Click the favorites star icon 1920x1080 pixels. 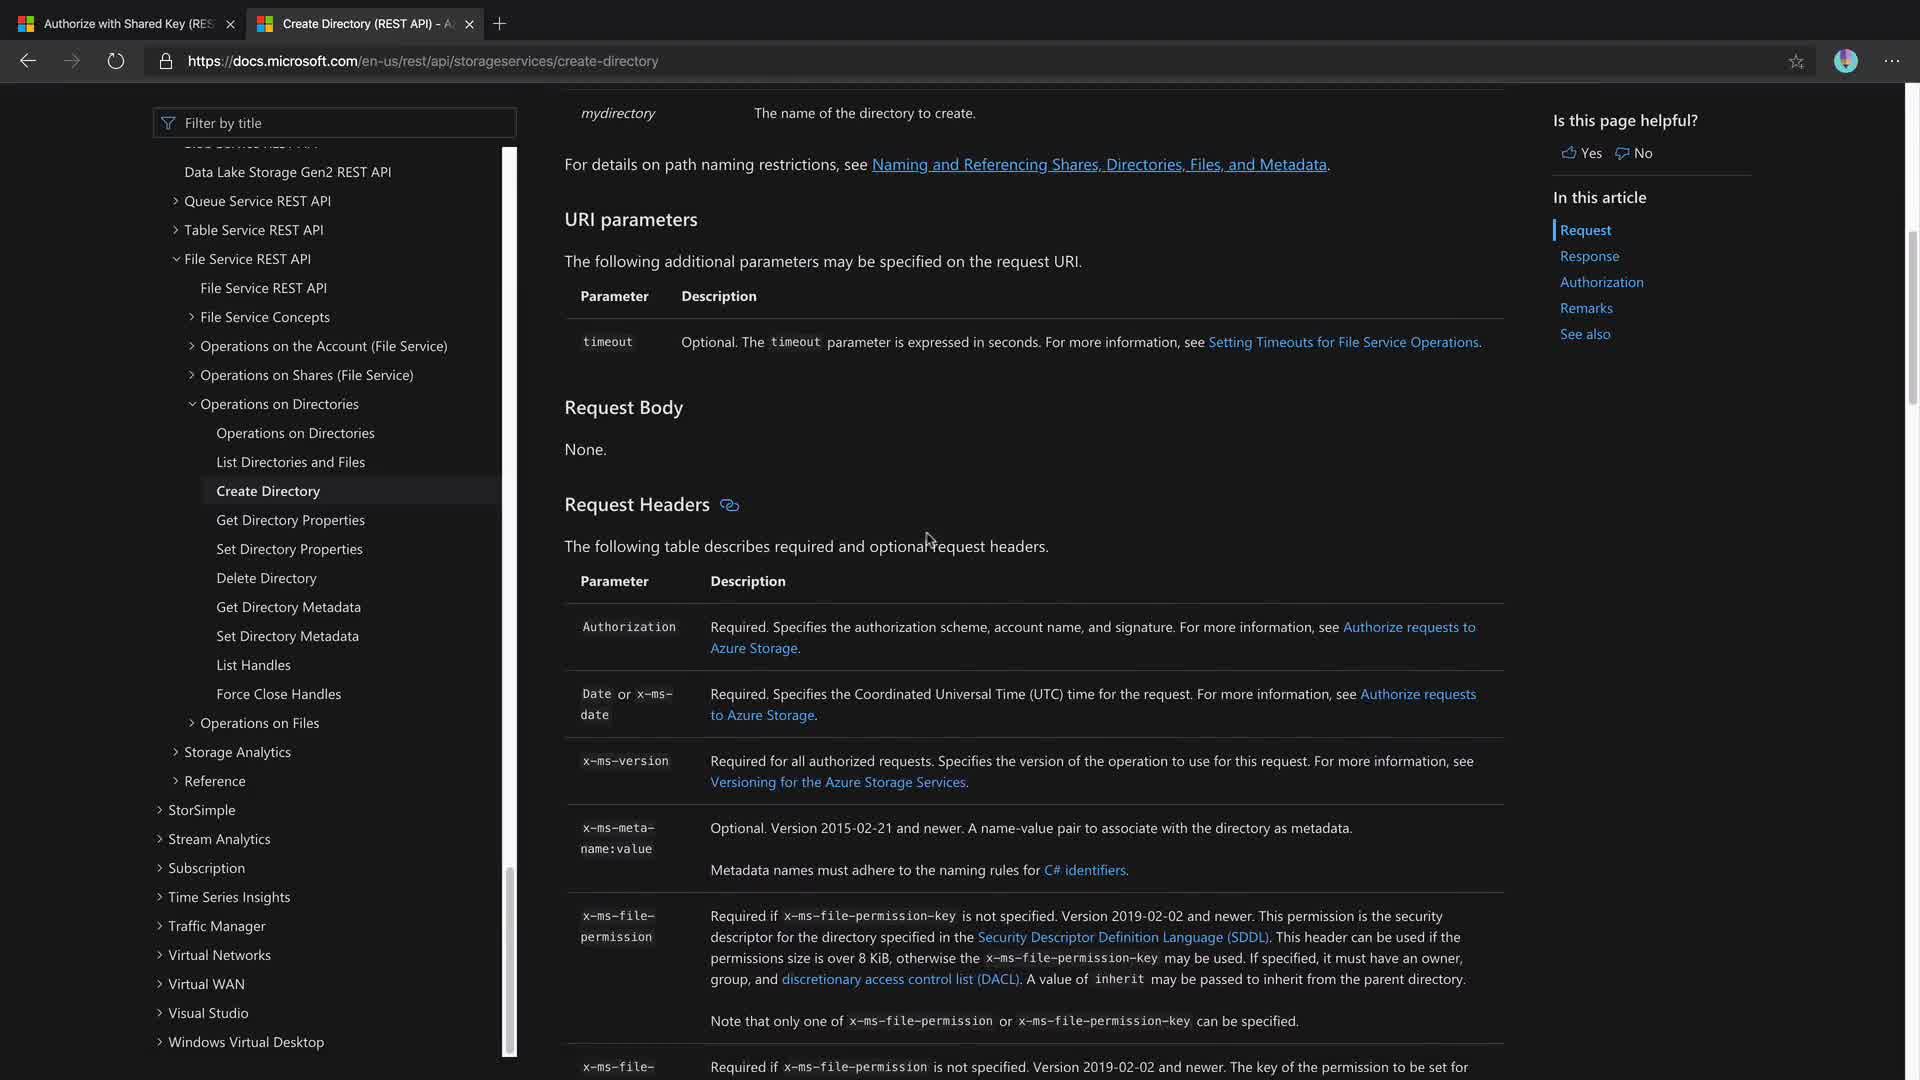pyautogui.click(x=1796, y=61)
